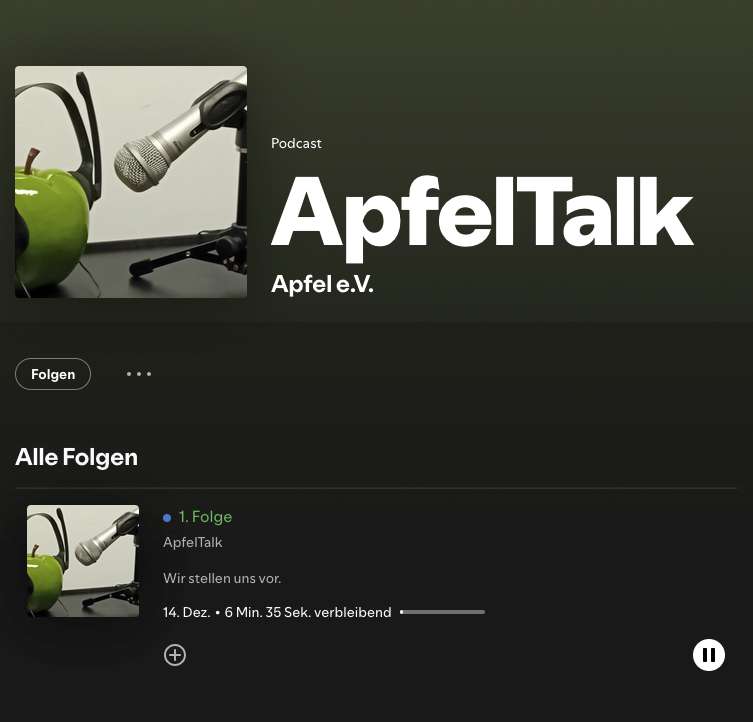The height and width of the screenshot is (722, 753).
Task: Open the 1. Folge episode thumbnail
Action: (83, 561)
